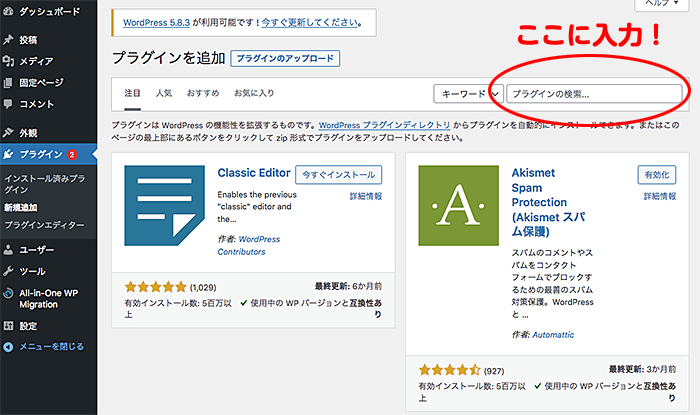Click the プラグインの検索 search field
Image resolution: width=700 pixels, height=415 pixels.
(594, 94)
